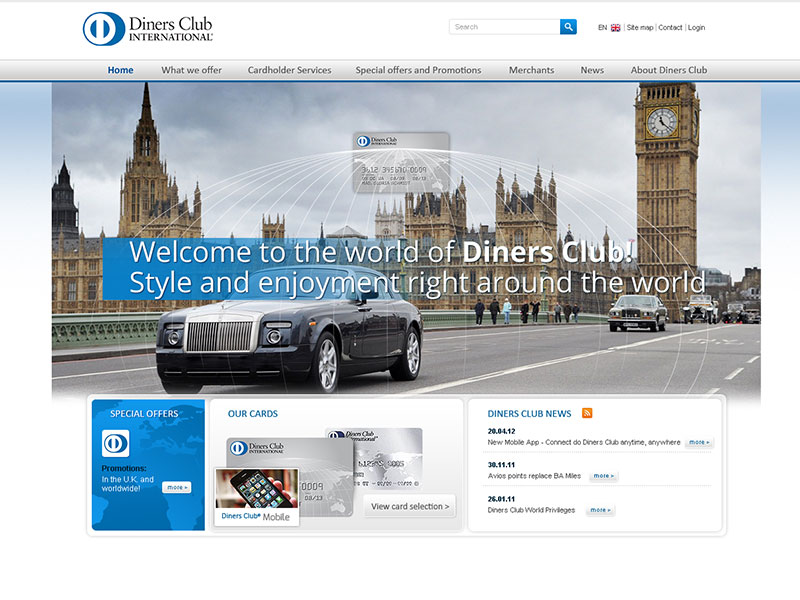Screen dimensions: 800x600
Task: Click the OUR CARDS heading
Action: coord(253,414)
